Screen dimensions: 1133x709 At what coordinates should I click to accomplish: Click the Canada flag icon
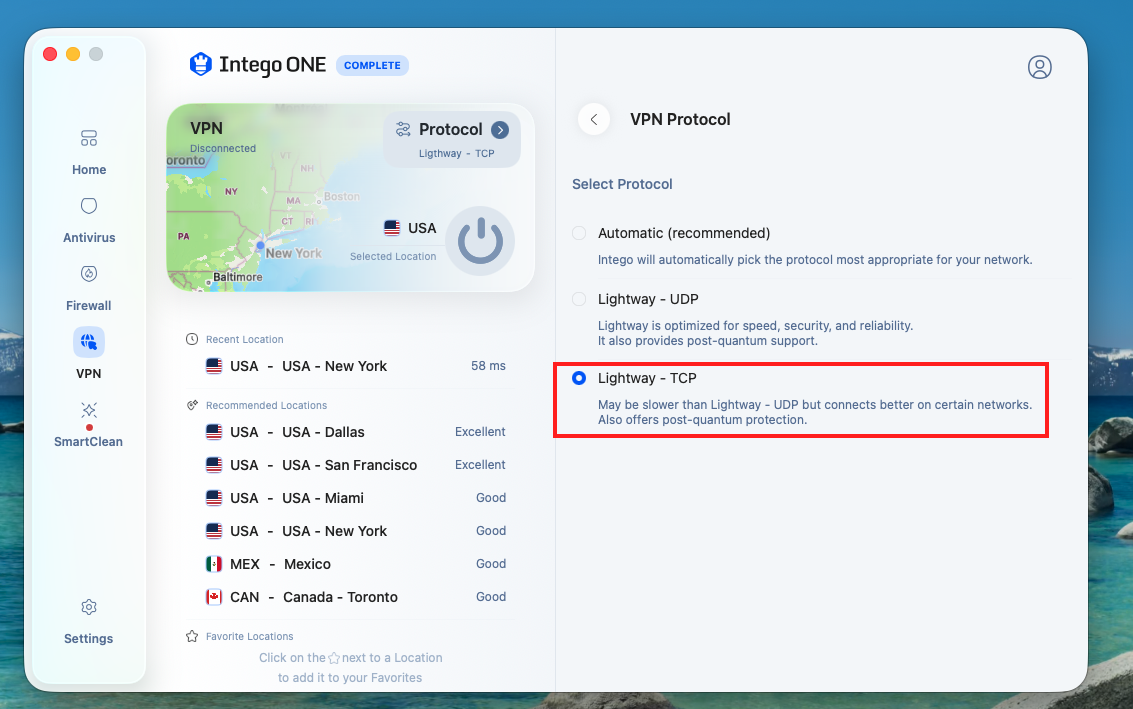[x=214, y=597]
